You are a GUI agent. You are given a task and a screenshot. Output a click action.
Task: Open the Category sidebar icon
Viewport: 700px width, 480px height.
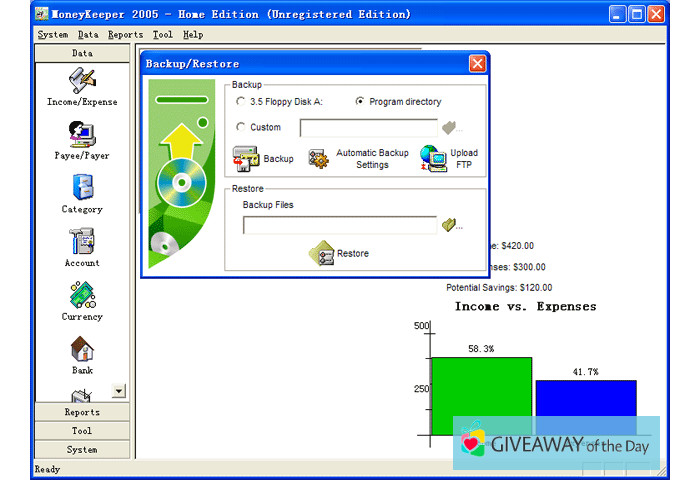tap(82, 188)
